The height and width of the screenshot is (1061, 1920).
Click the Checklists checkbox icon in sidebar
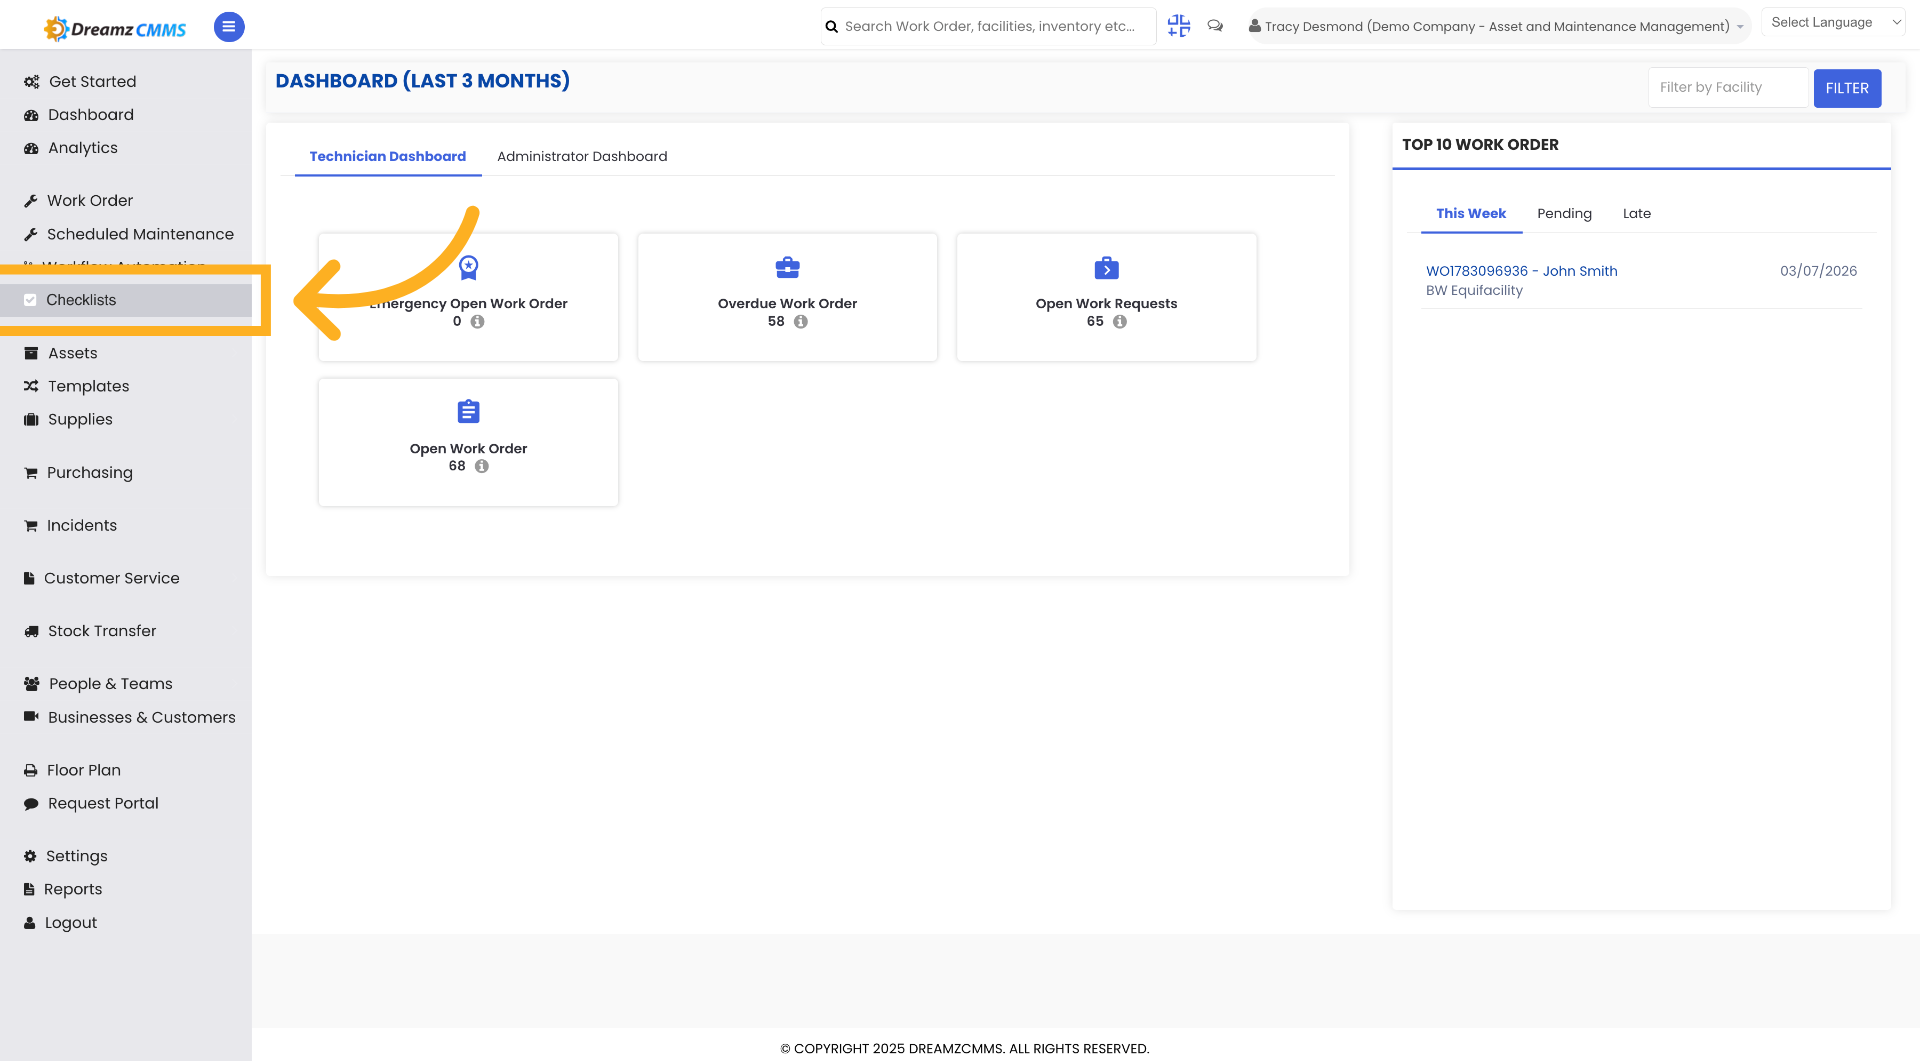coord(30,300)
